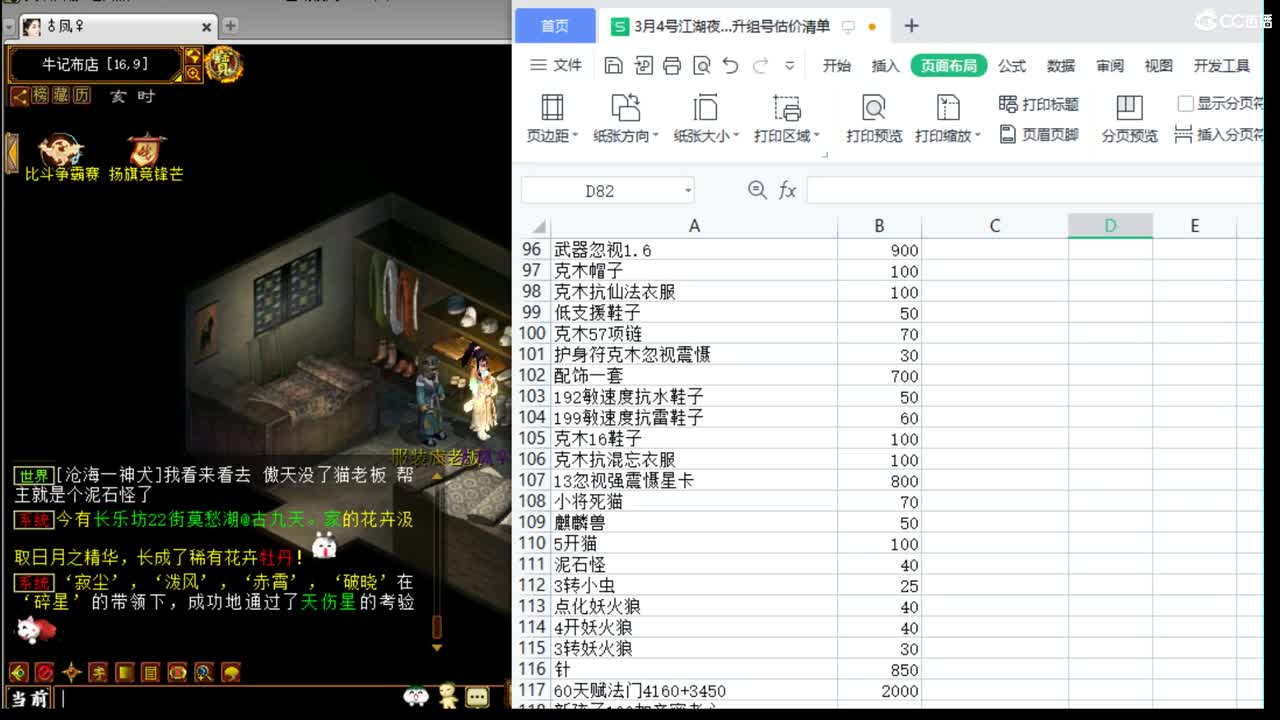This screenshot has width=1280, height=720.
Task: Open the Name Box dropdown showing D82
Action: tap(687, 190)
